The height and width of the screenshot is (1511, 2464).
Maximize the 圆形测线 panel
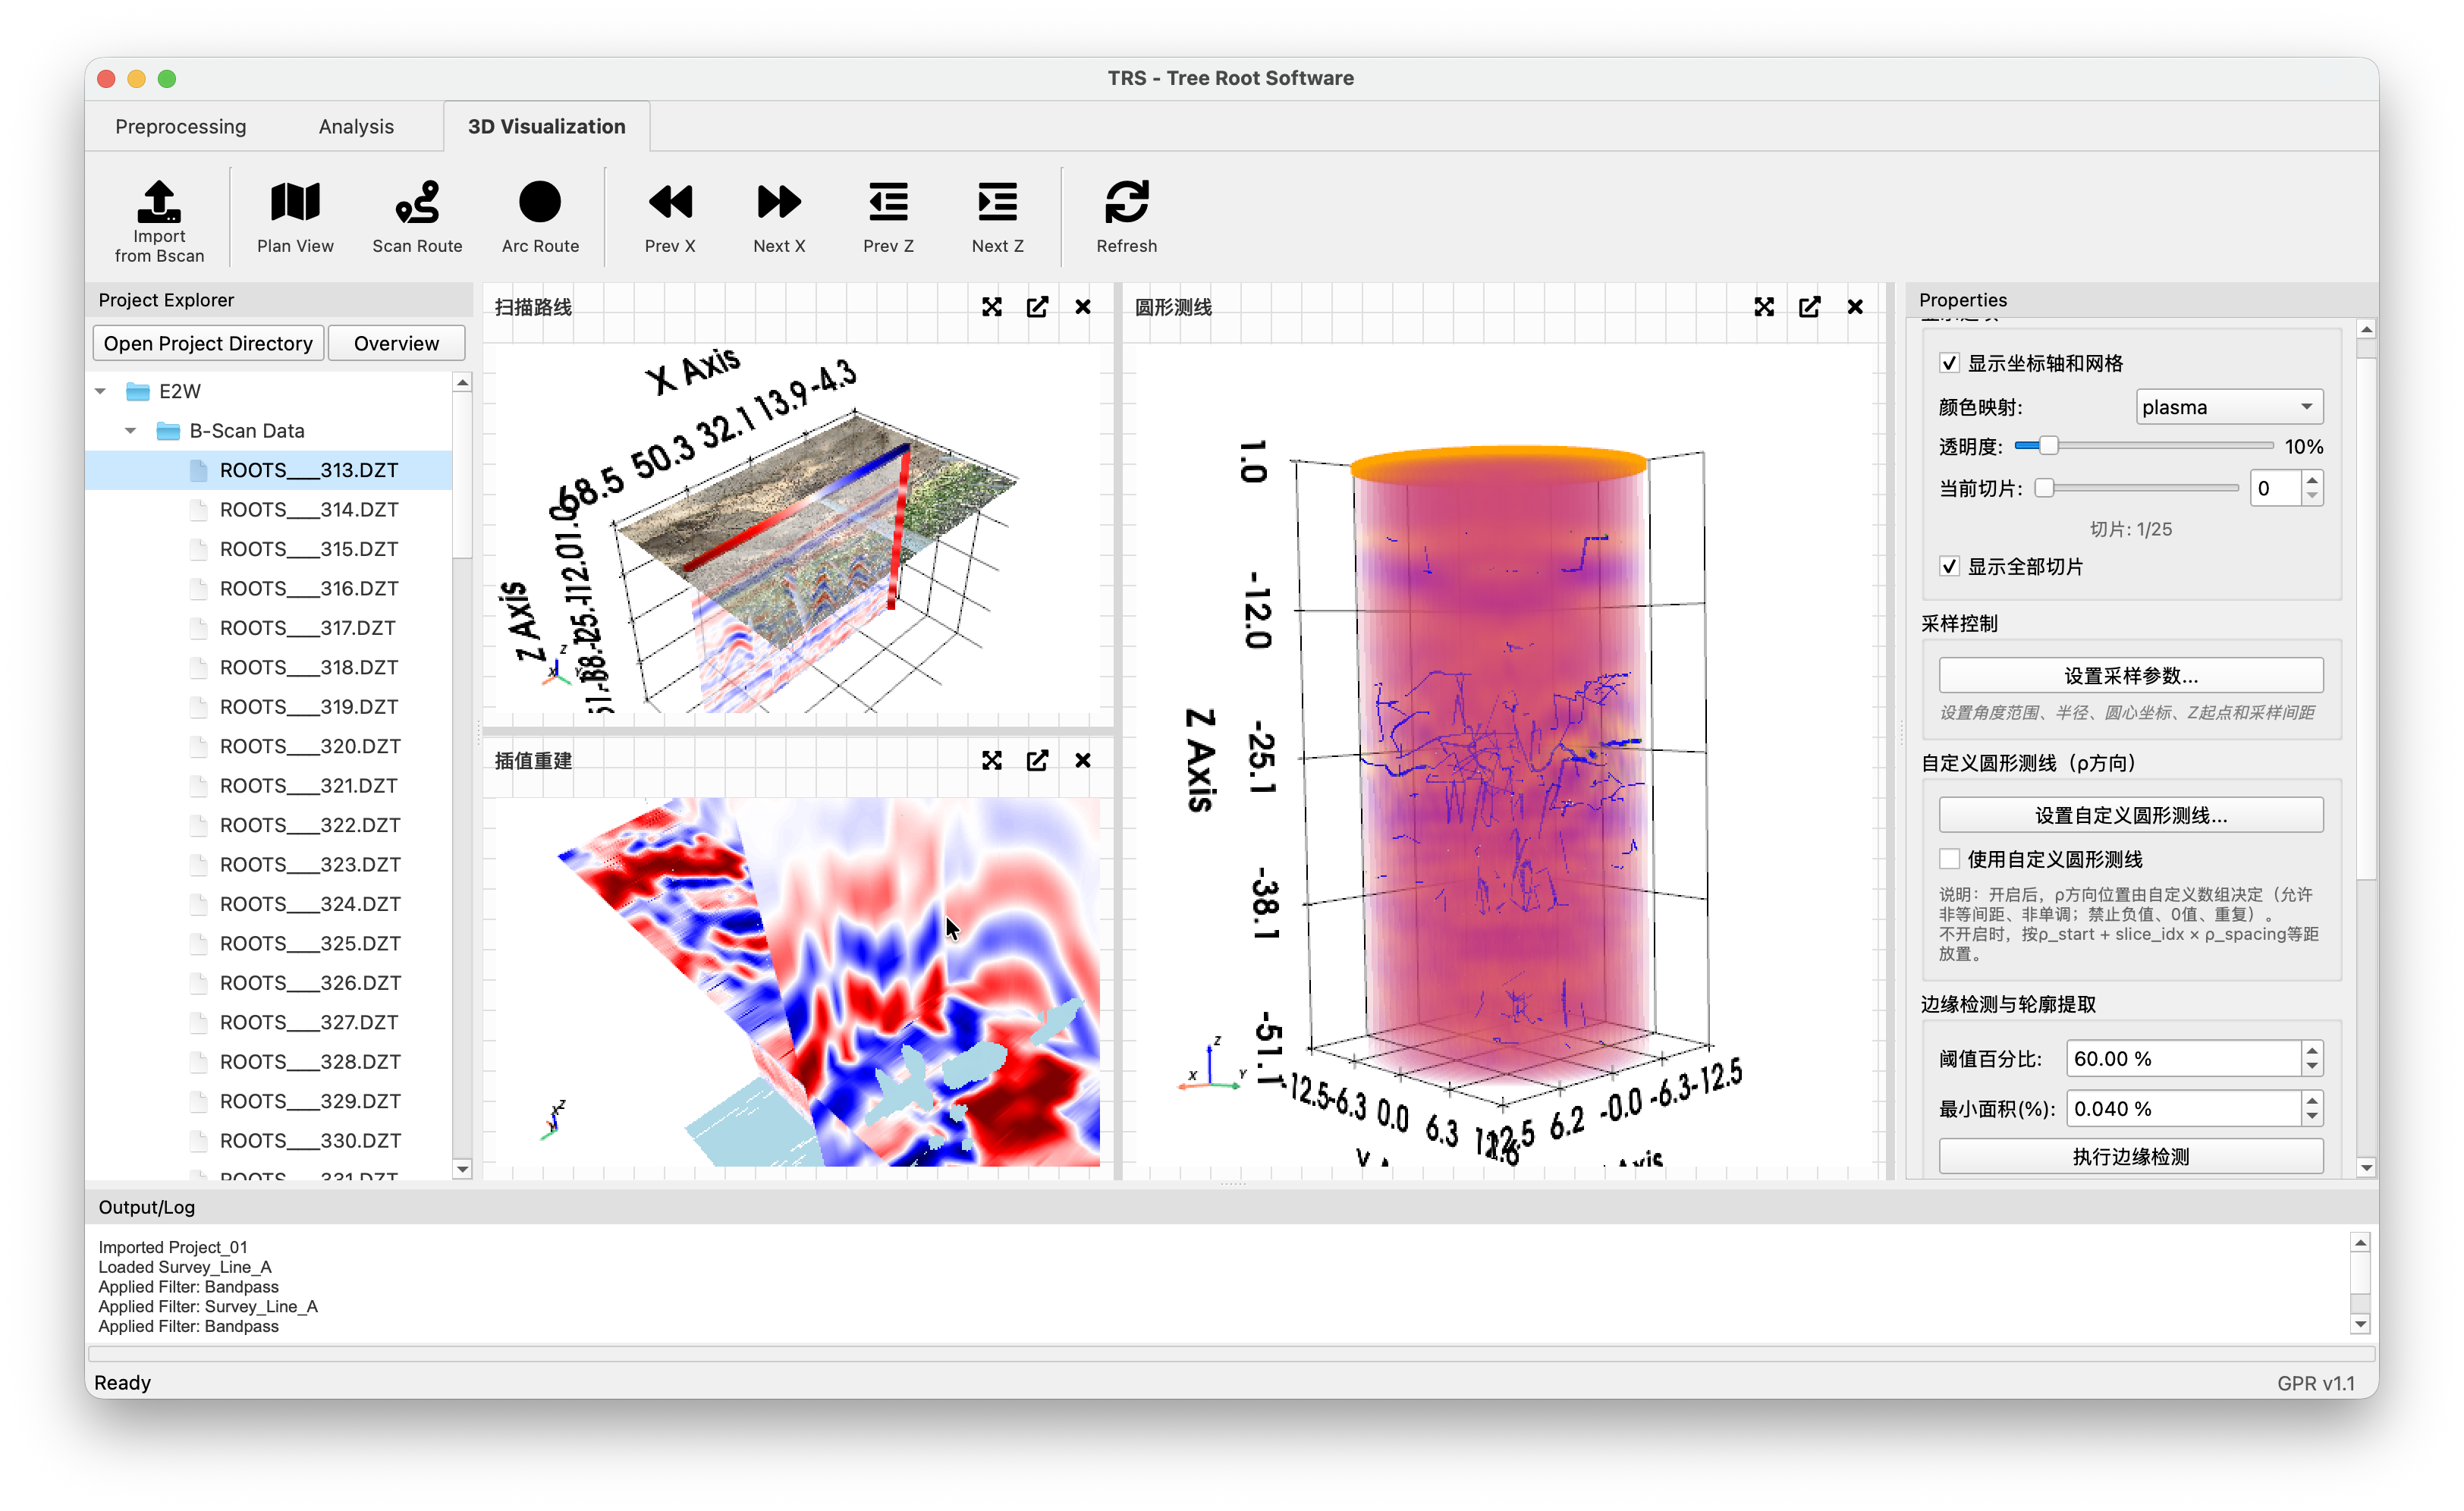(1764, 307)
